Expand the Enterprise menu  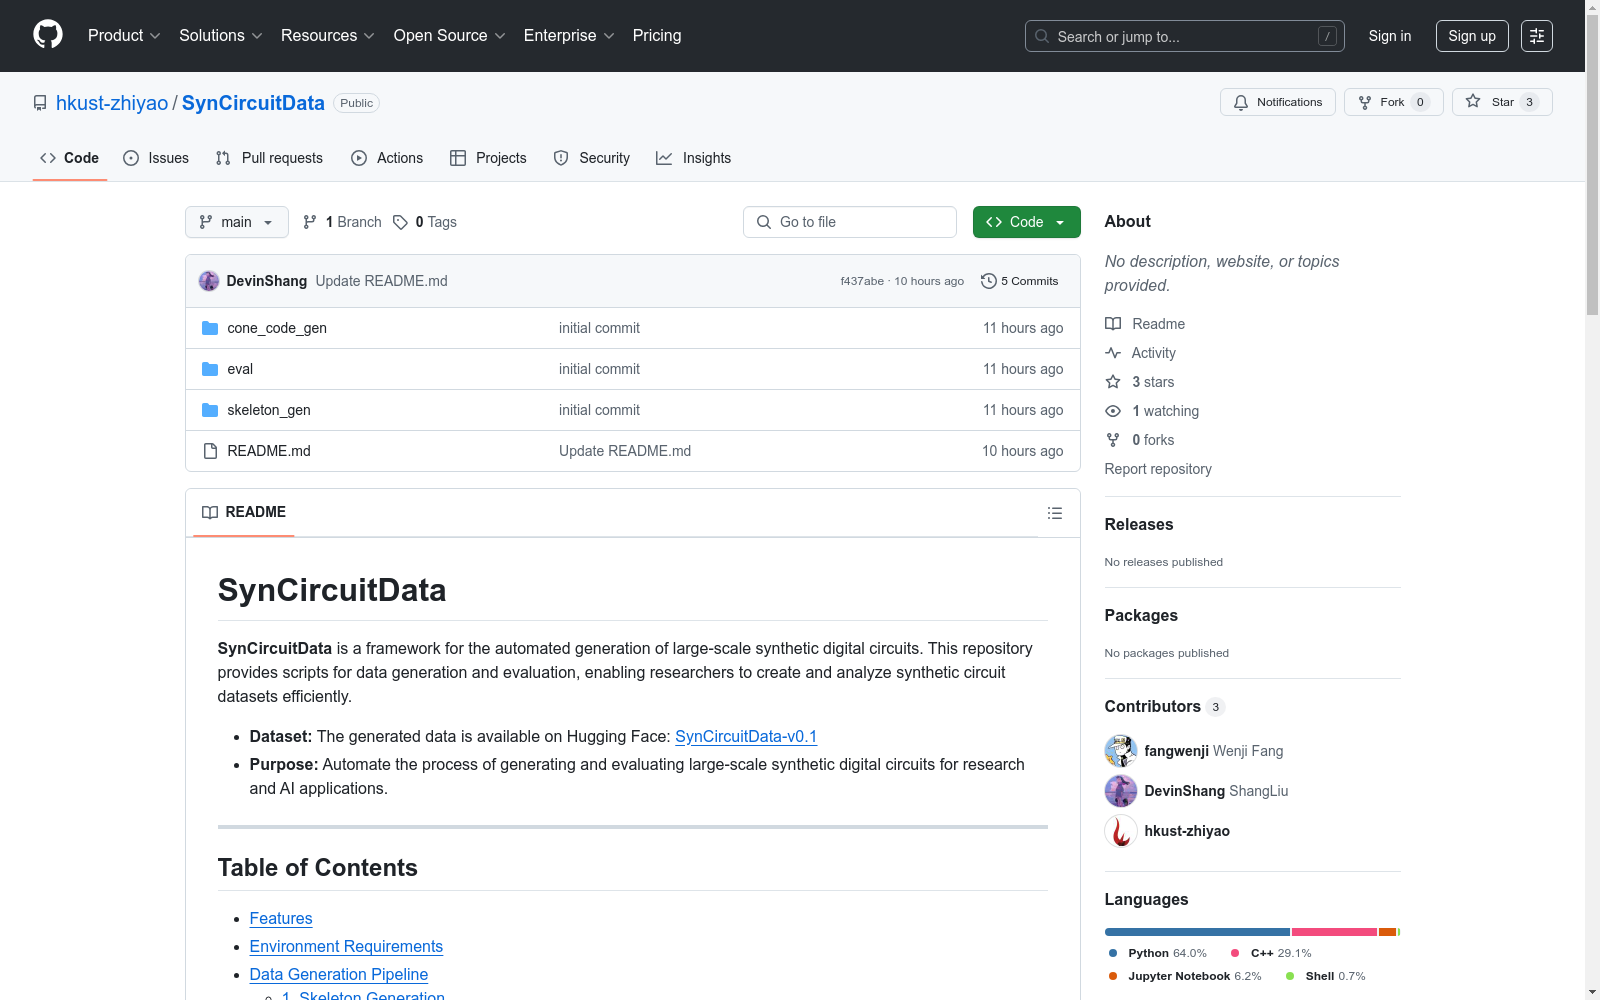point(569,36)
